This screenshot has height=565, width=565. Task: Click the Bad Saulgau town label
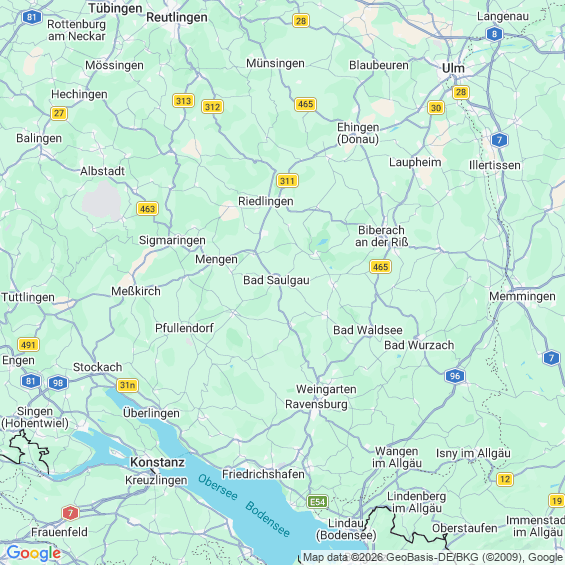click(x=276, y=280)
